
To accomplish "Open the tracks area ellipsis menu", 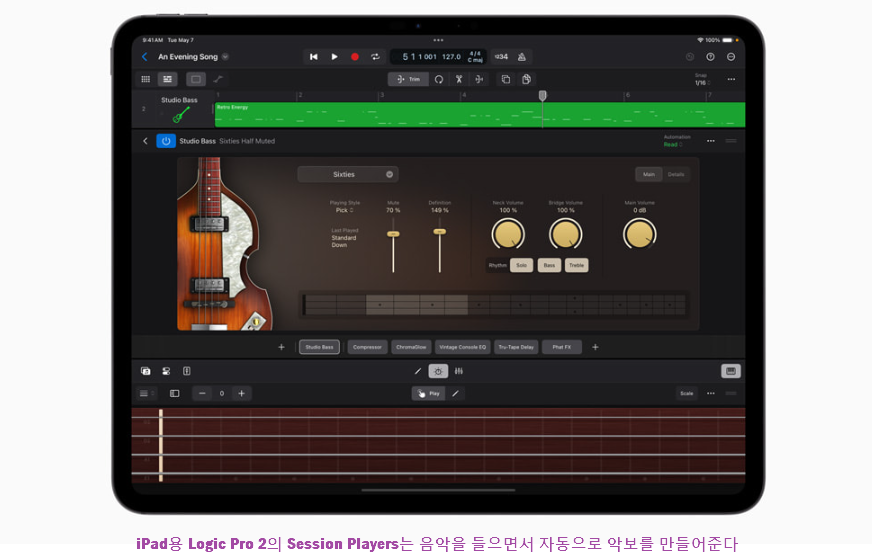I will (x=731, y=79).
